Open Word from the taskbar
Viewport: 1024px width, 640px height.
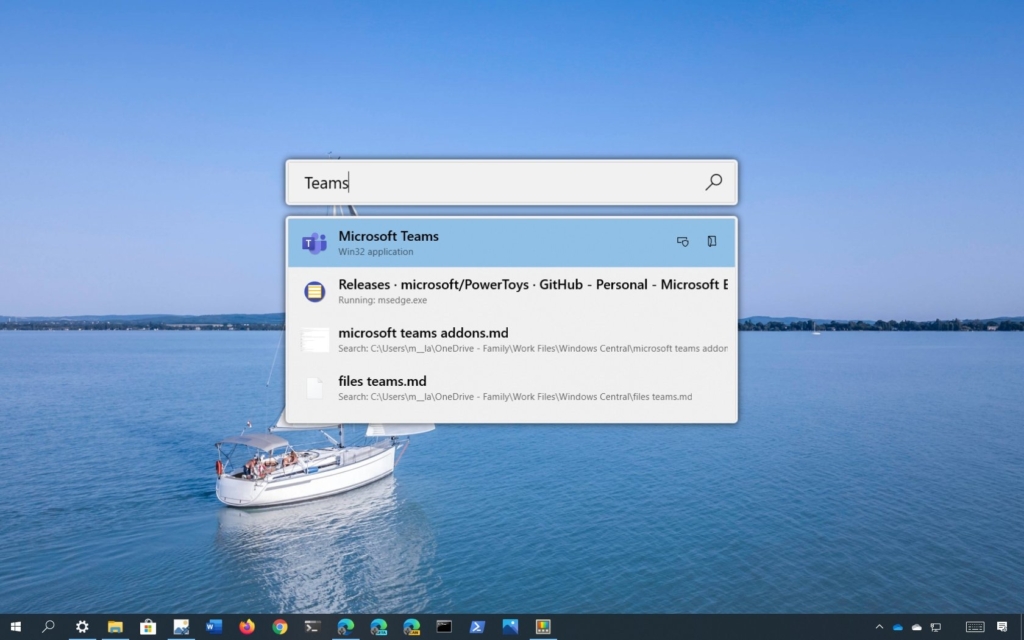213,627
